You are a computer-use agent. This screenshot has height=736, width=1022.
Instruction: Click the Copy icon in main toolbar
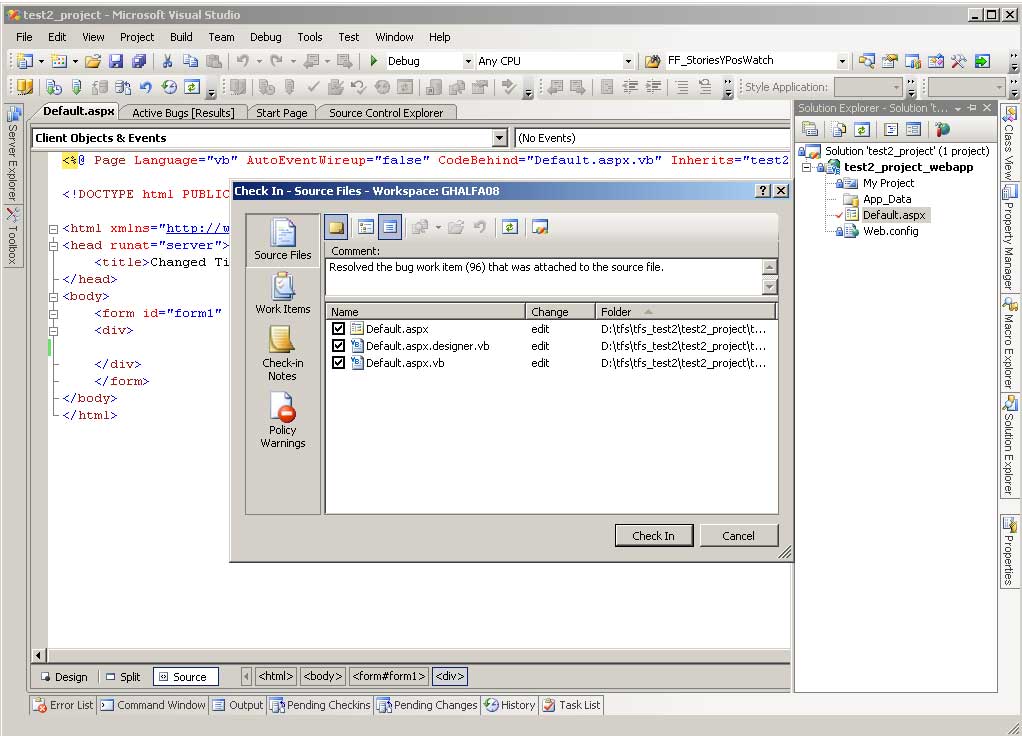(190, 61)
